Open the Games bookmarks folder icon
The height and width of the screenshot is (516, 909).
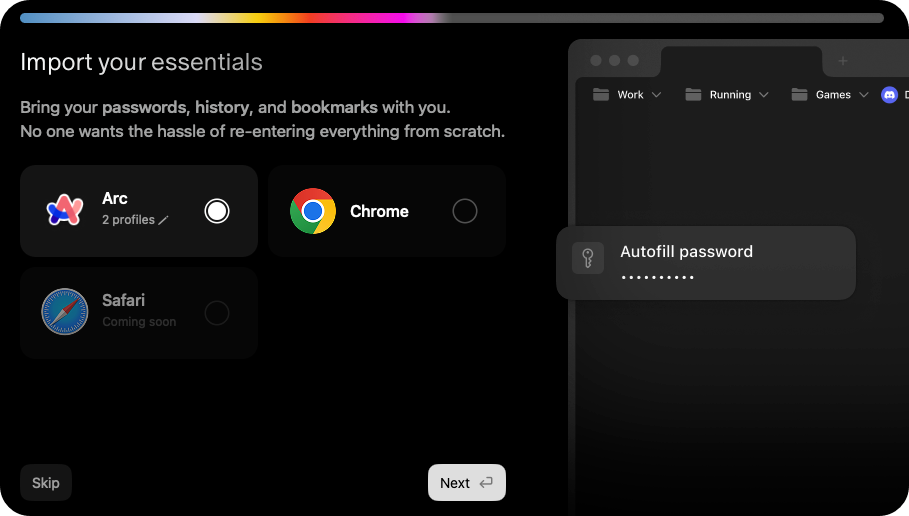point(799,95)
